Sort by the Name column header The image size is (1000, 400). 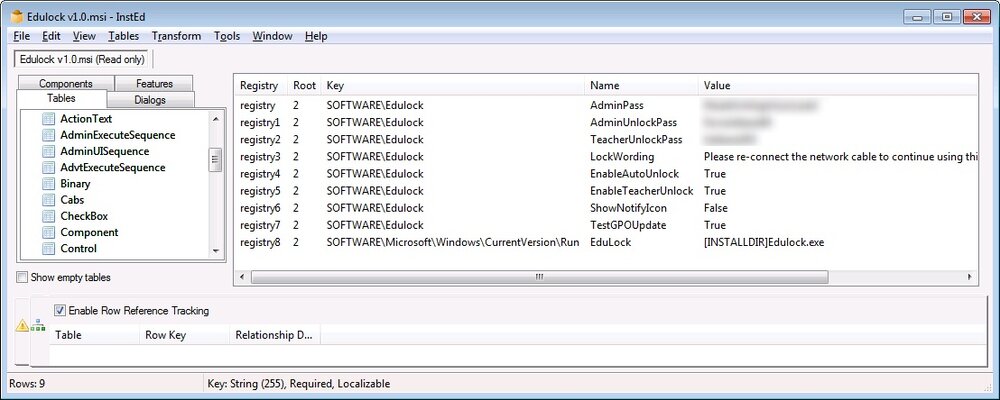click(x=641, y=85)
